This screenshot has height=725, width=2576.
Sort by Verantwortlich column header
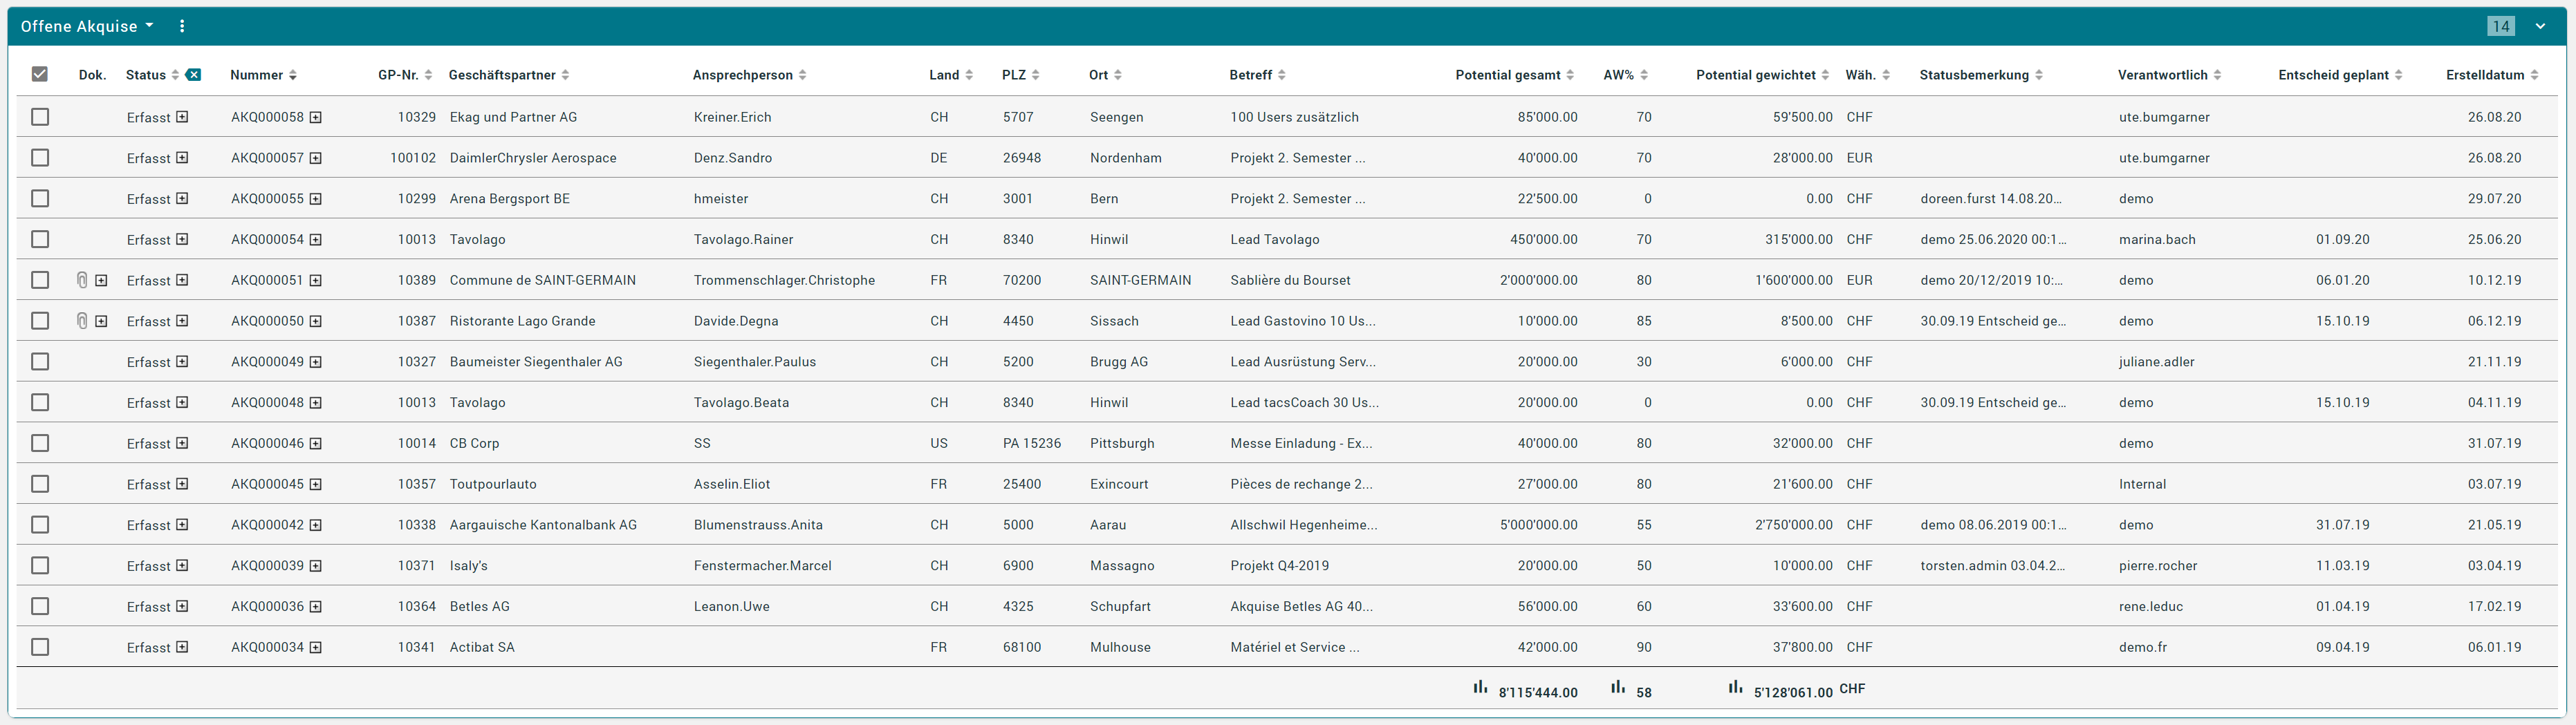click(2169, 75)
